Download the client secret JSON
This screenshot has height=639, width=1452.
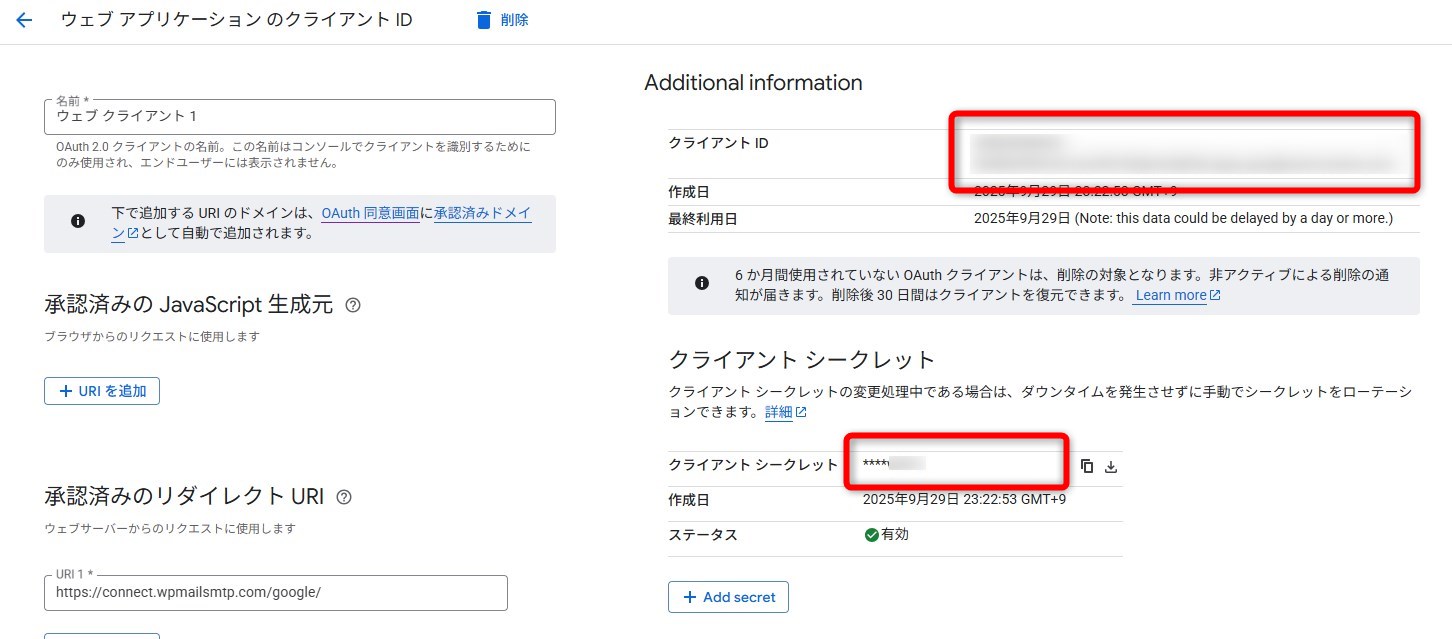click(x=1111, y=466)
